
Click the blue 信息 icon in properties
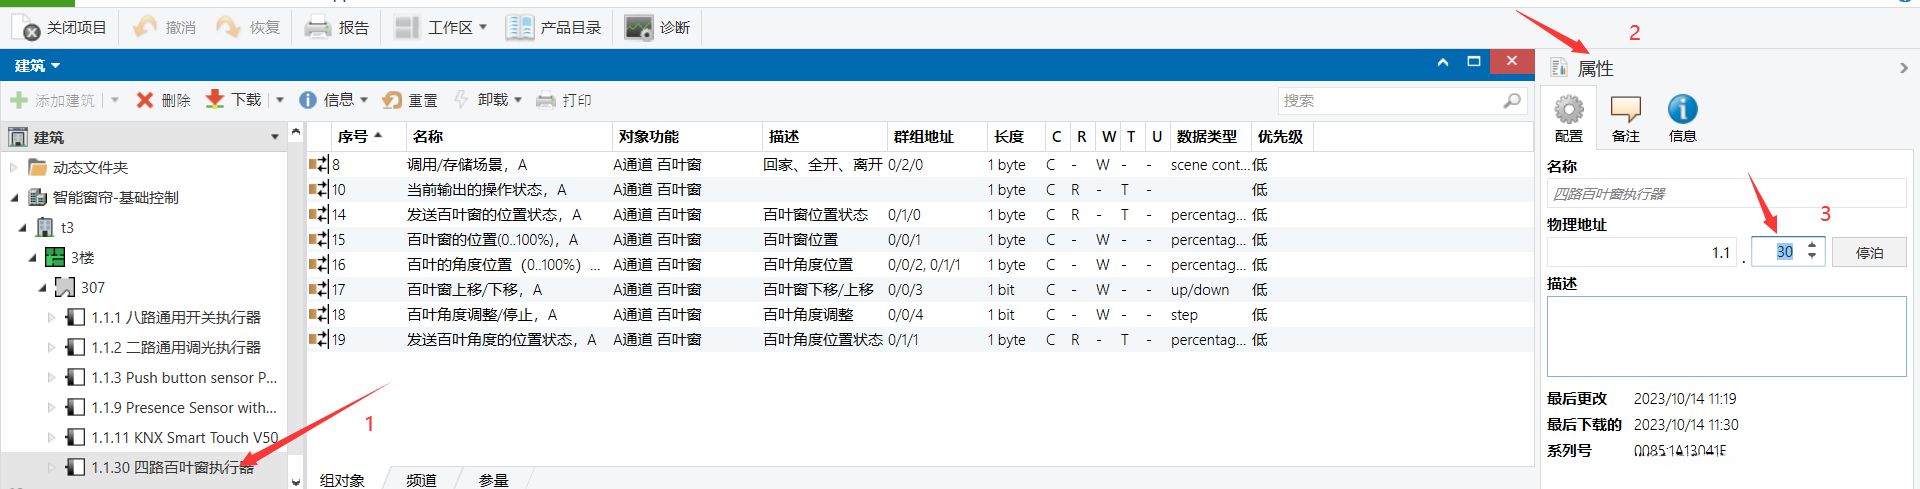point(1682,109)
